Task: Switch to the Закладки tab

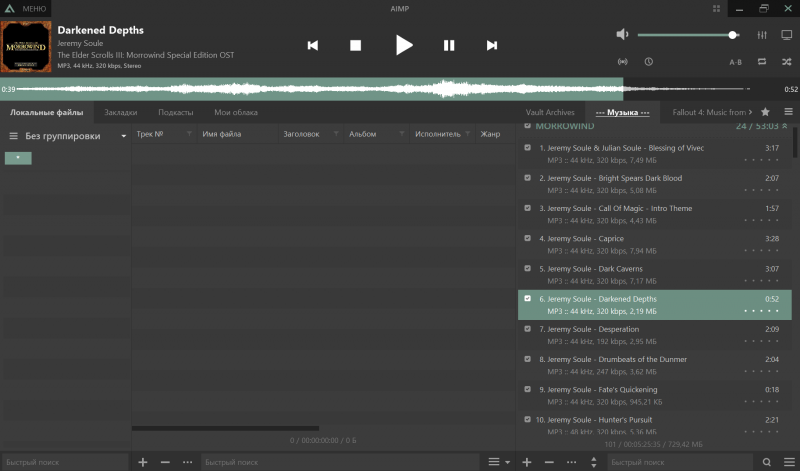Action: (x=120, y=112)
